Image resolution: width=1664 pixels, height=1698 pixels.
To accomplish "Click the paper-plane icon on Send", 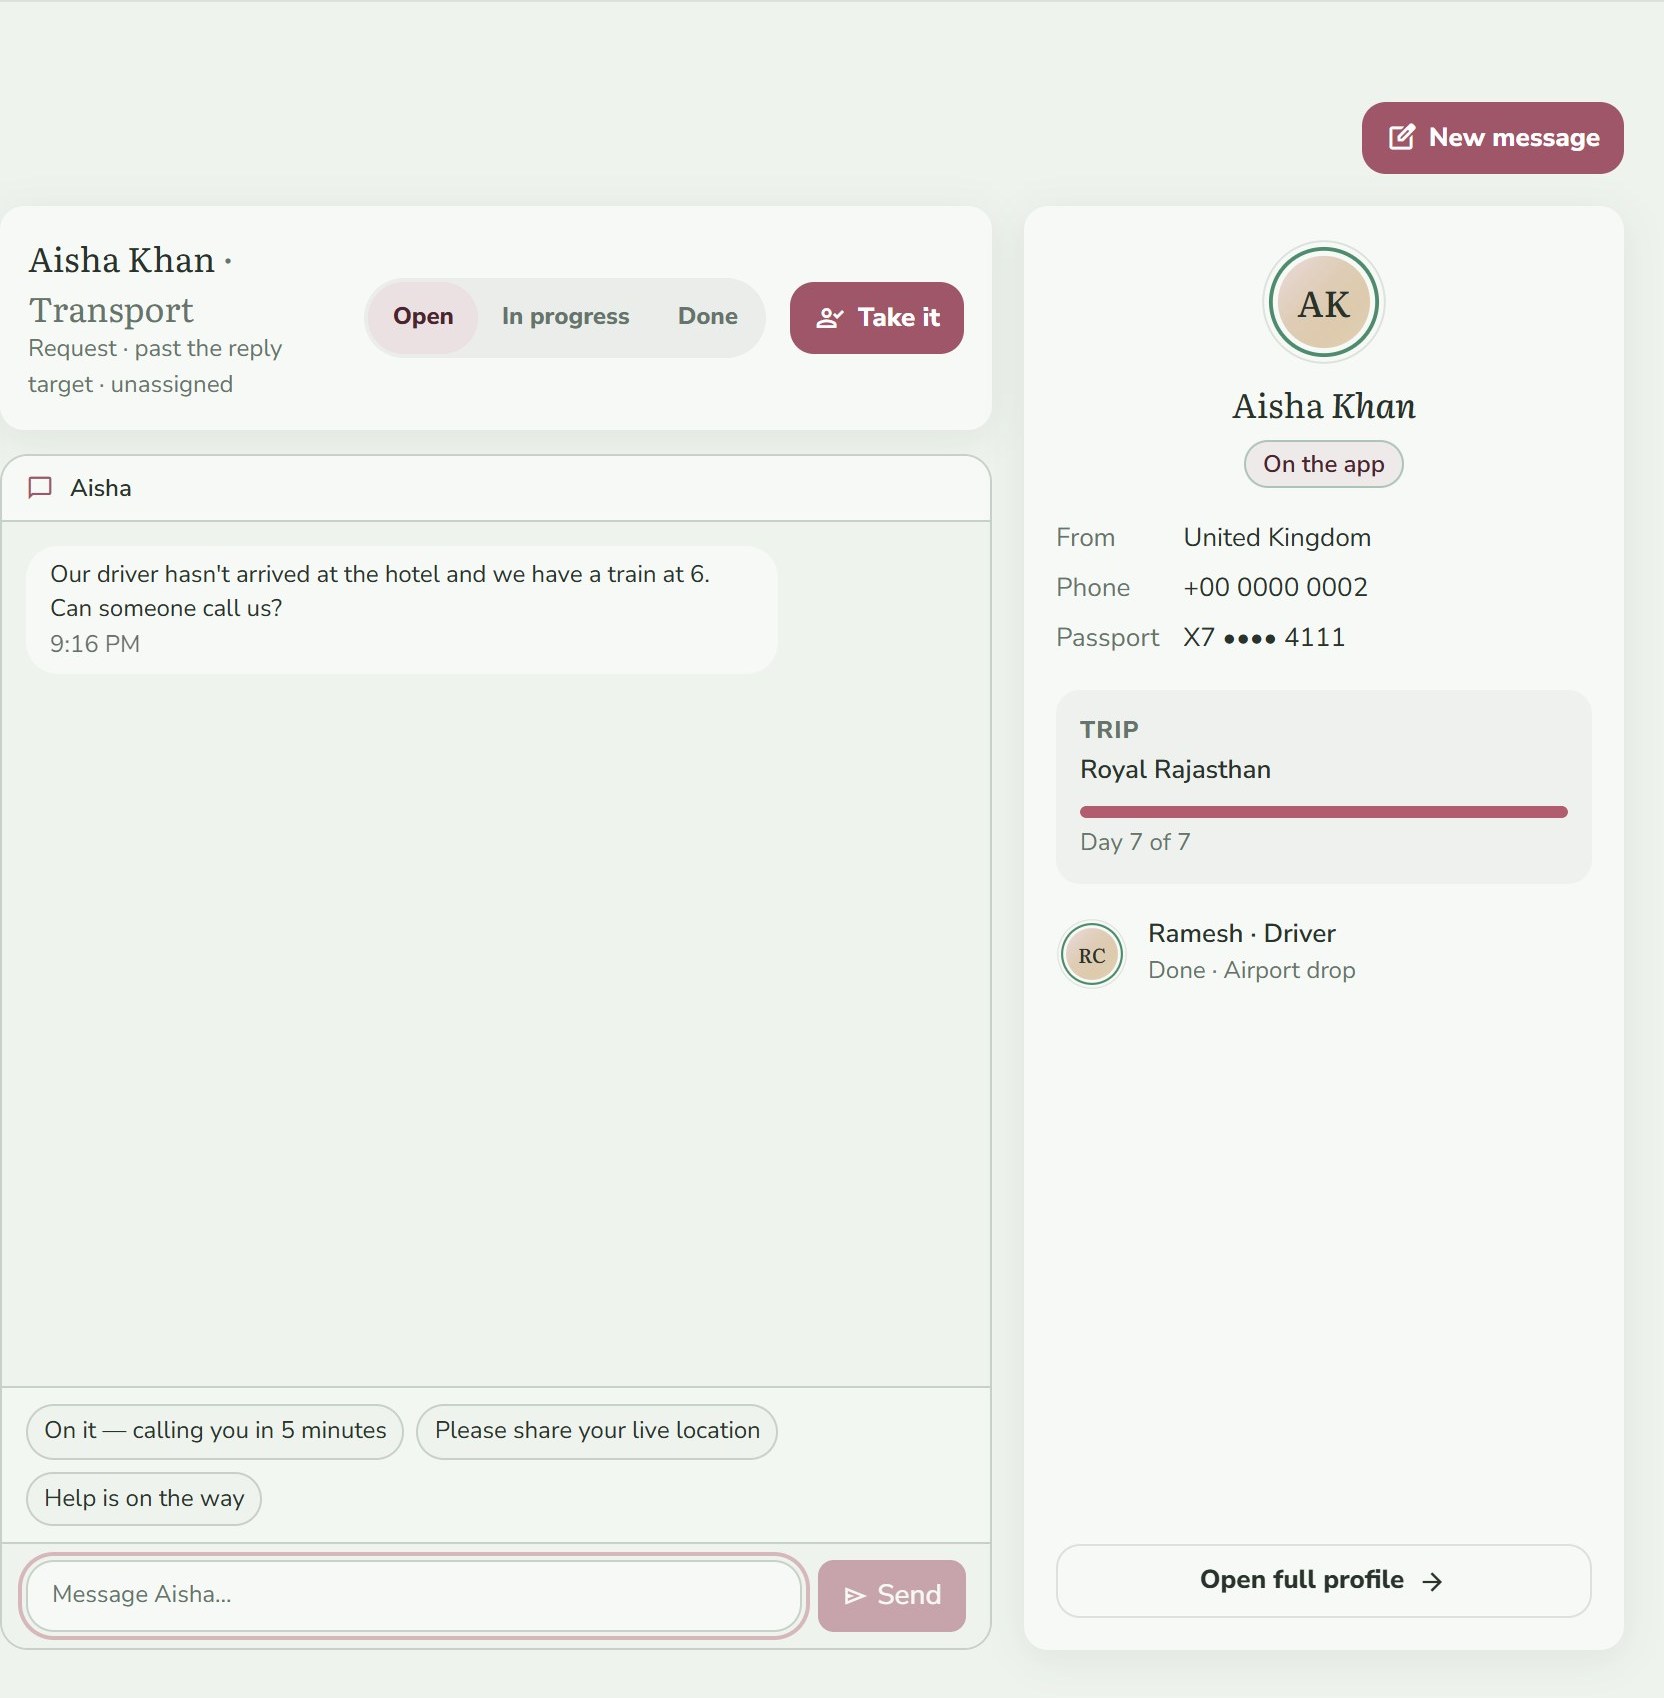I will point(855,1595).
